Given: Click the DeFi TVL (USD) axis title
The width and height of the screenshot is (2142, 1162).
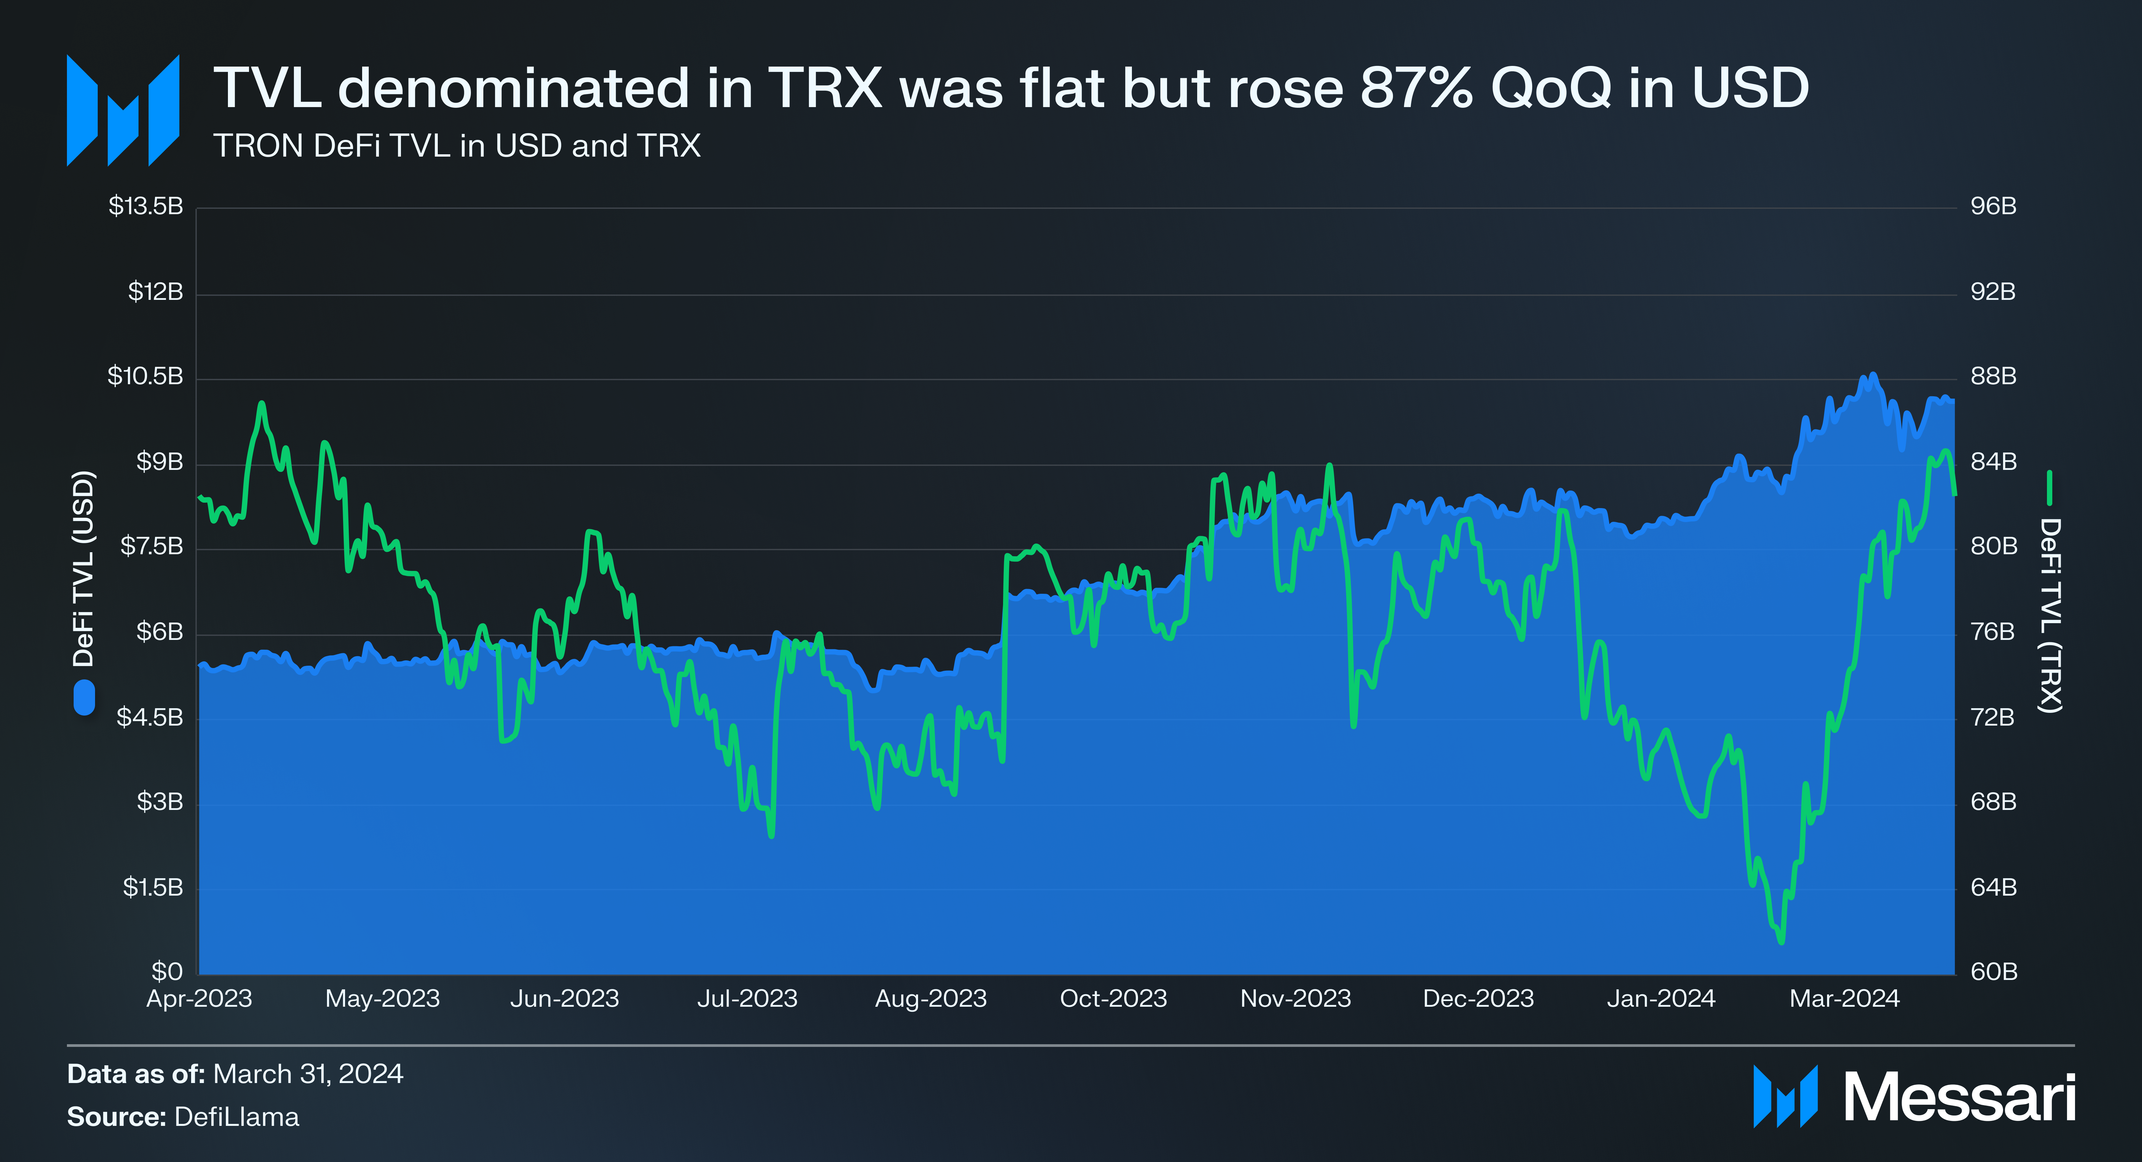Looking at the screenshot, I should 83,569.
